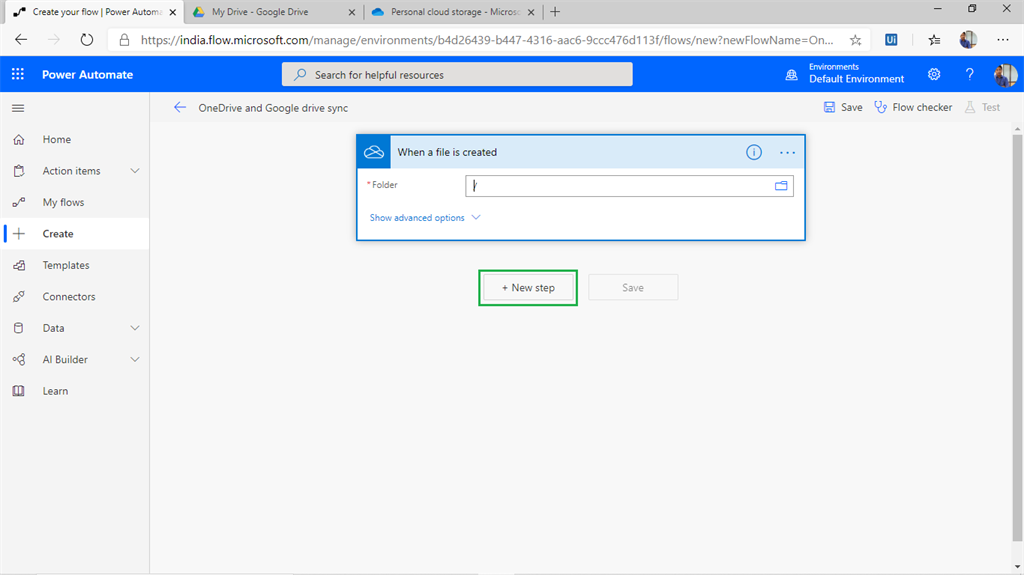Click the Environments globe icon
The width and height of the screenshot is (1024, 575).
792,75
